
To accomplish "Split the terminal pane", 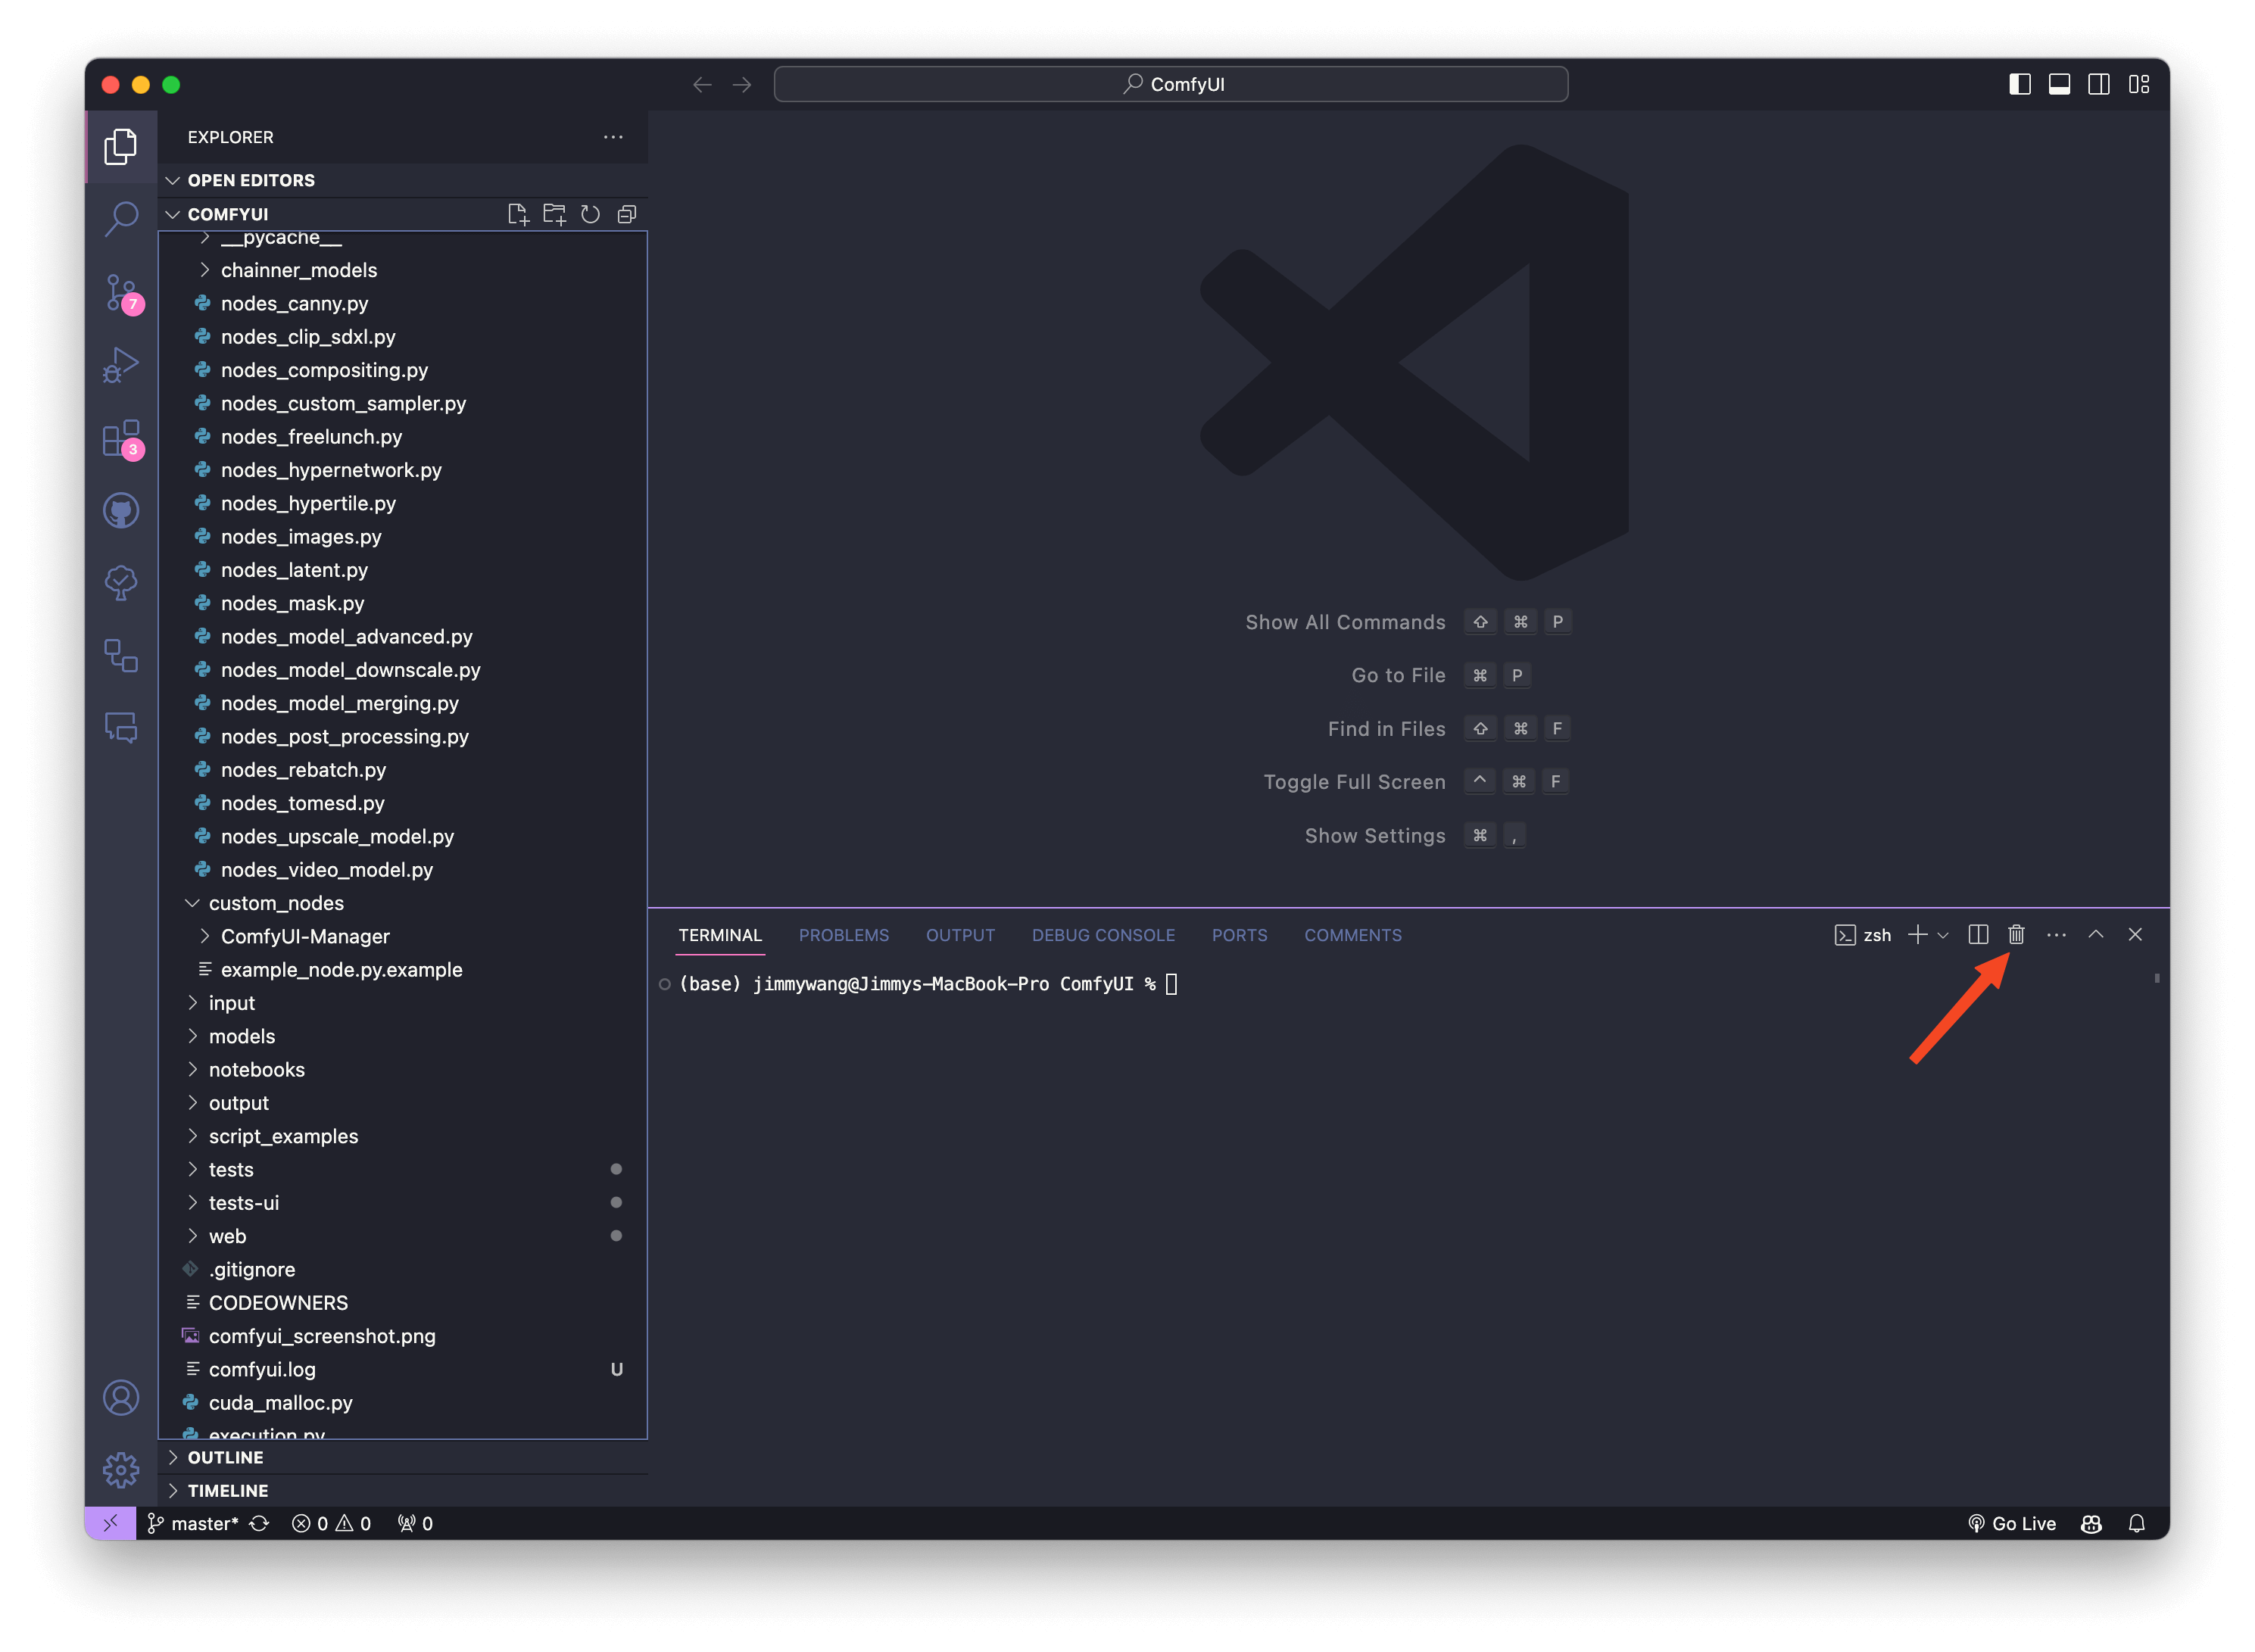I will pos(1977,934).
